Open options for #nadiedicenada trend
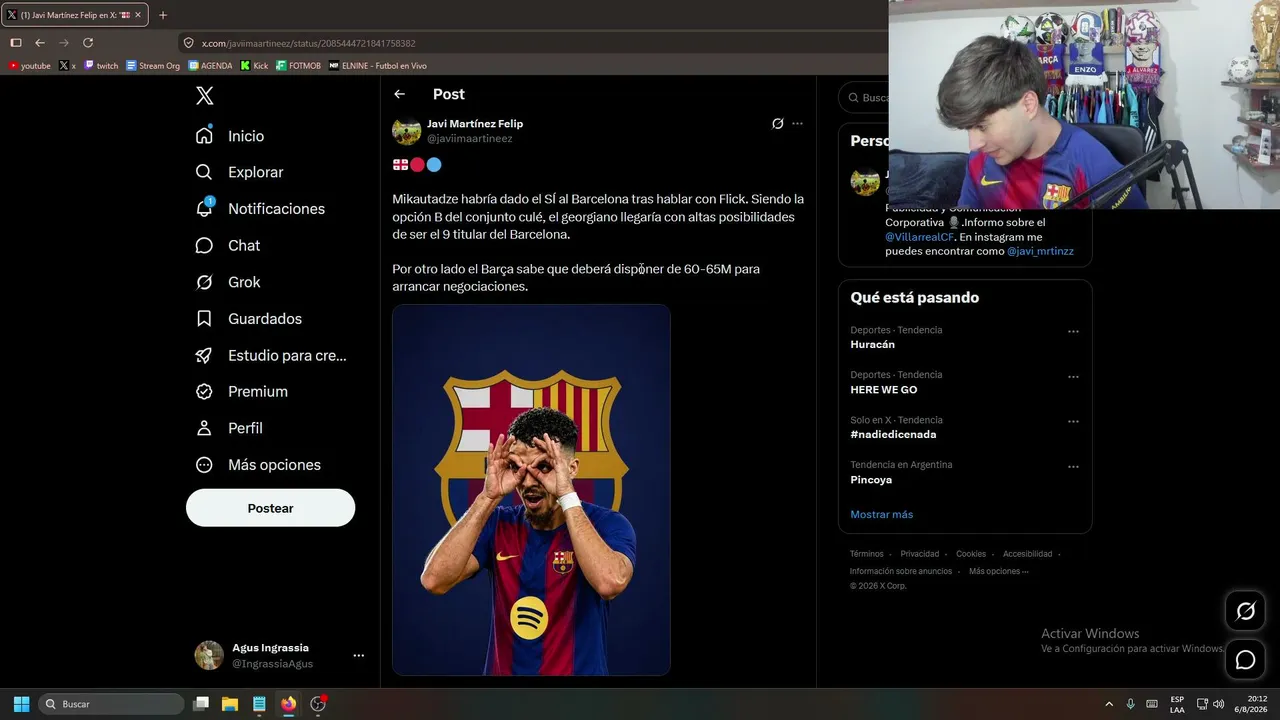 pyautogui.click(x=1073, y=421)
